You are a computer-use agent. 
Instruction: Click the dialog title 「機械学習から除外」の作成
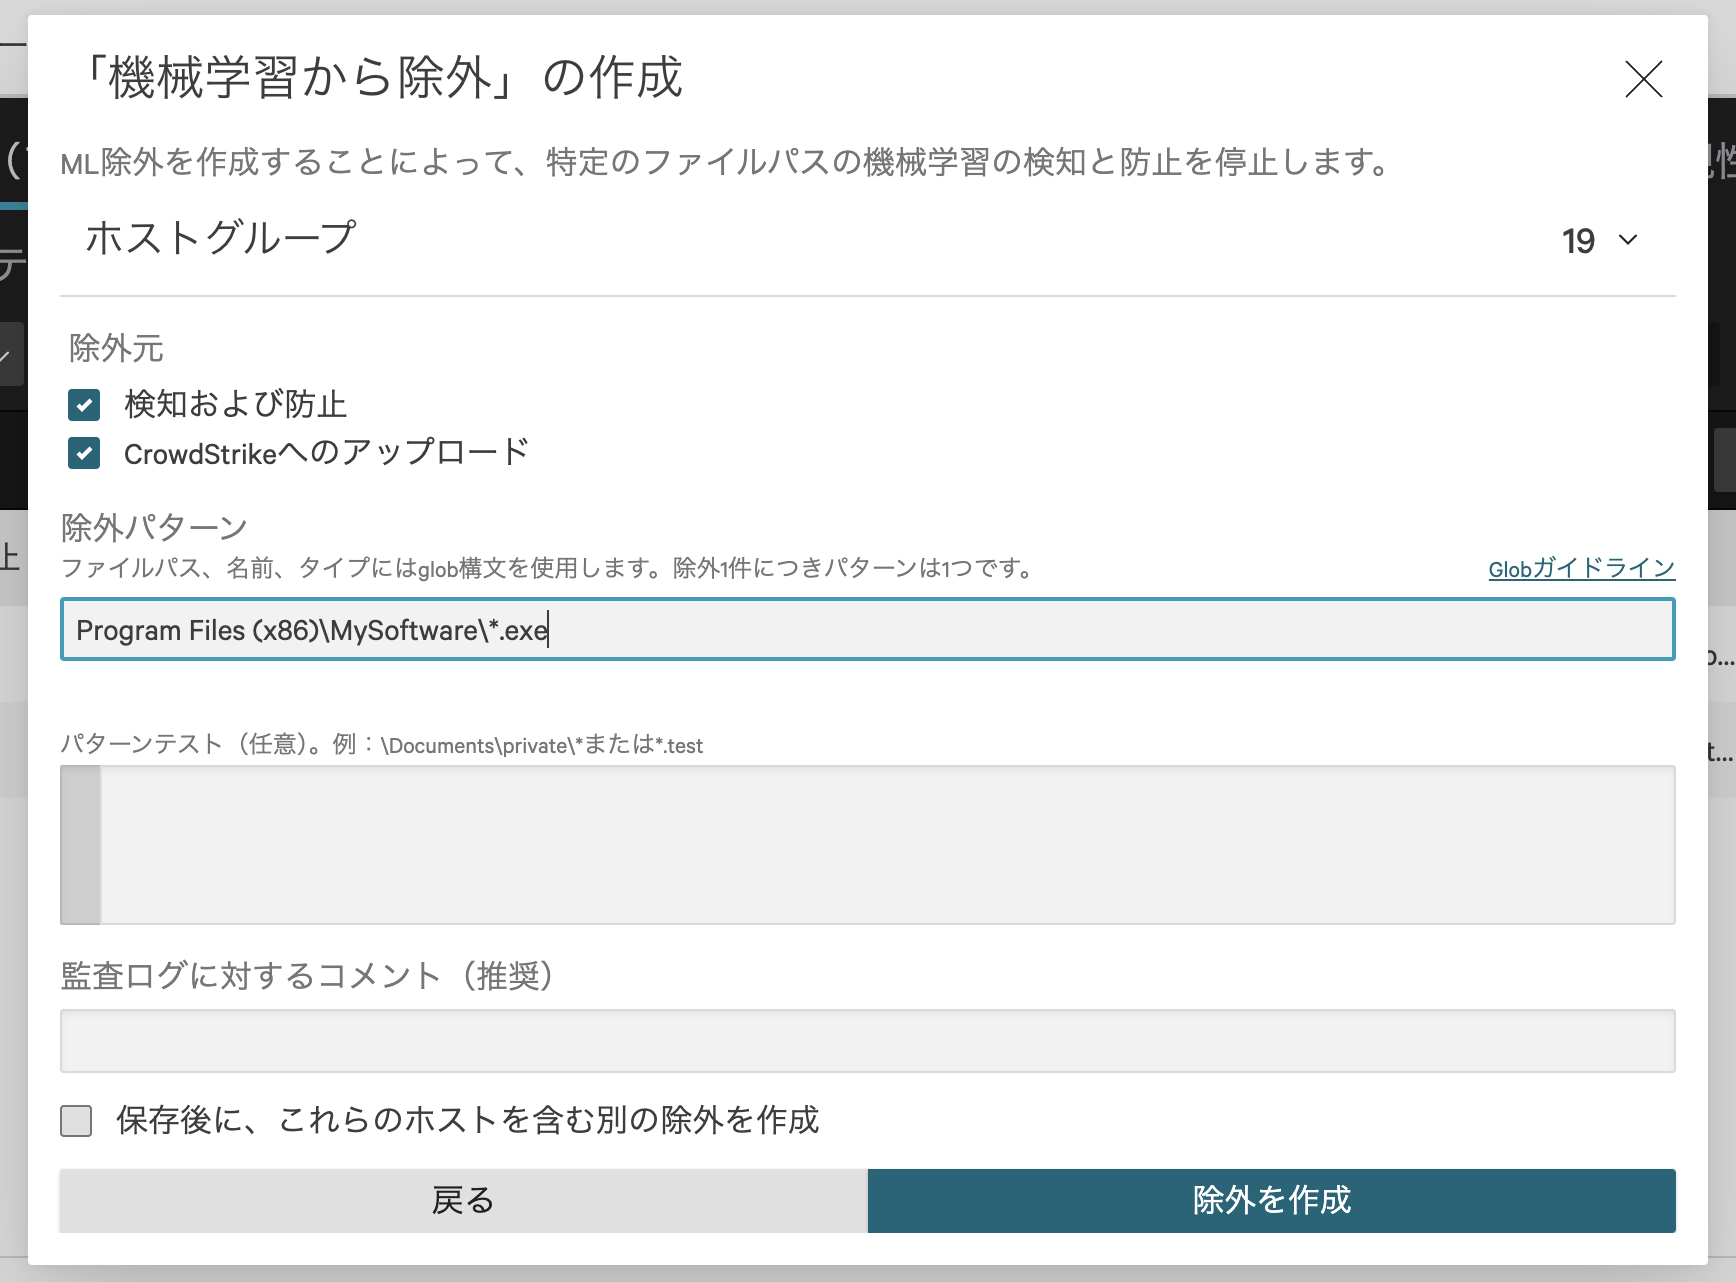pos(383,77)
